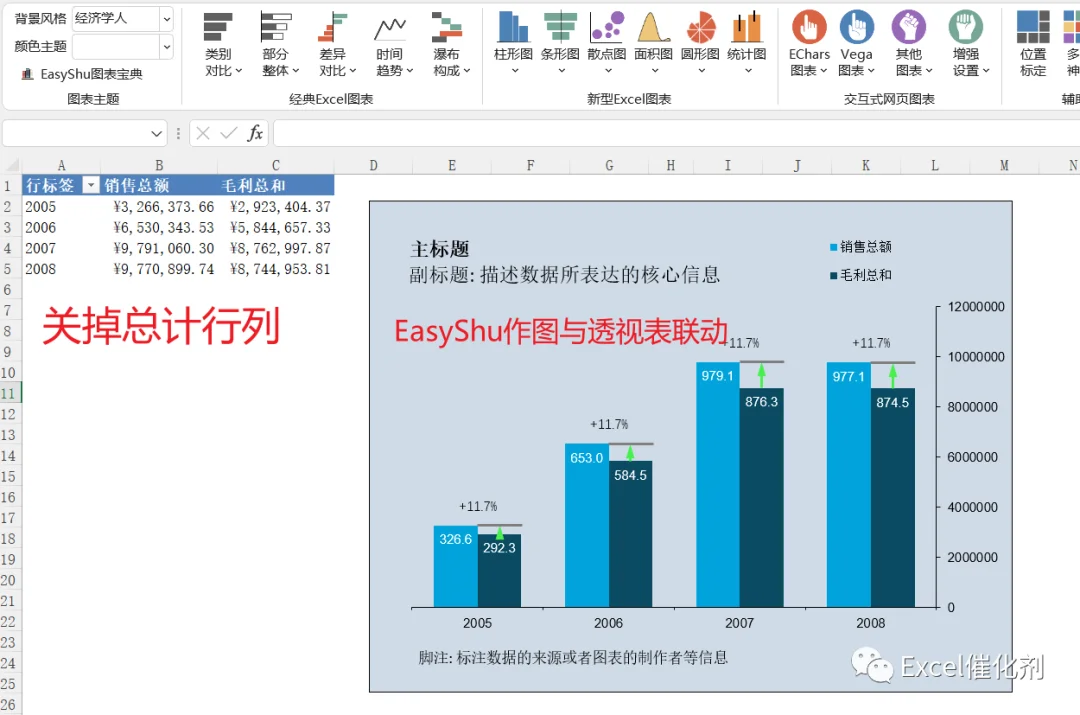Click the 销售总额 legend entry in chart

[861, 247]
